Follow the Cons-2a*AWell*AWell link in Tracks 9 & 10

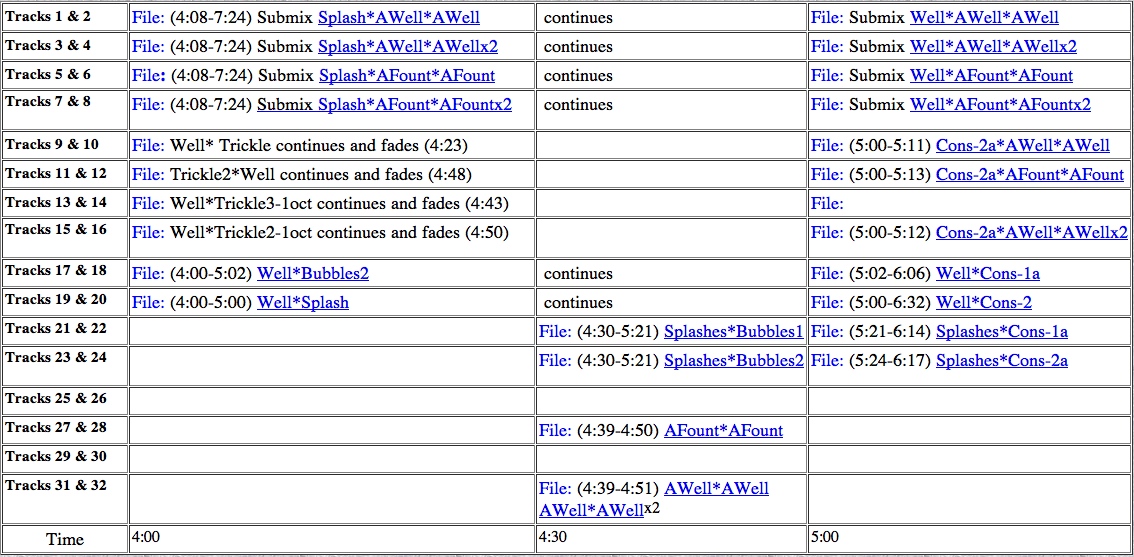1022,145
